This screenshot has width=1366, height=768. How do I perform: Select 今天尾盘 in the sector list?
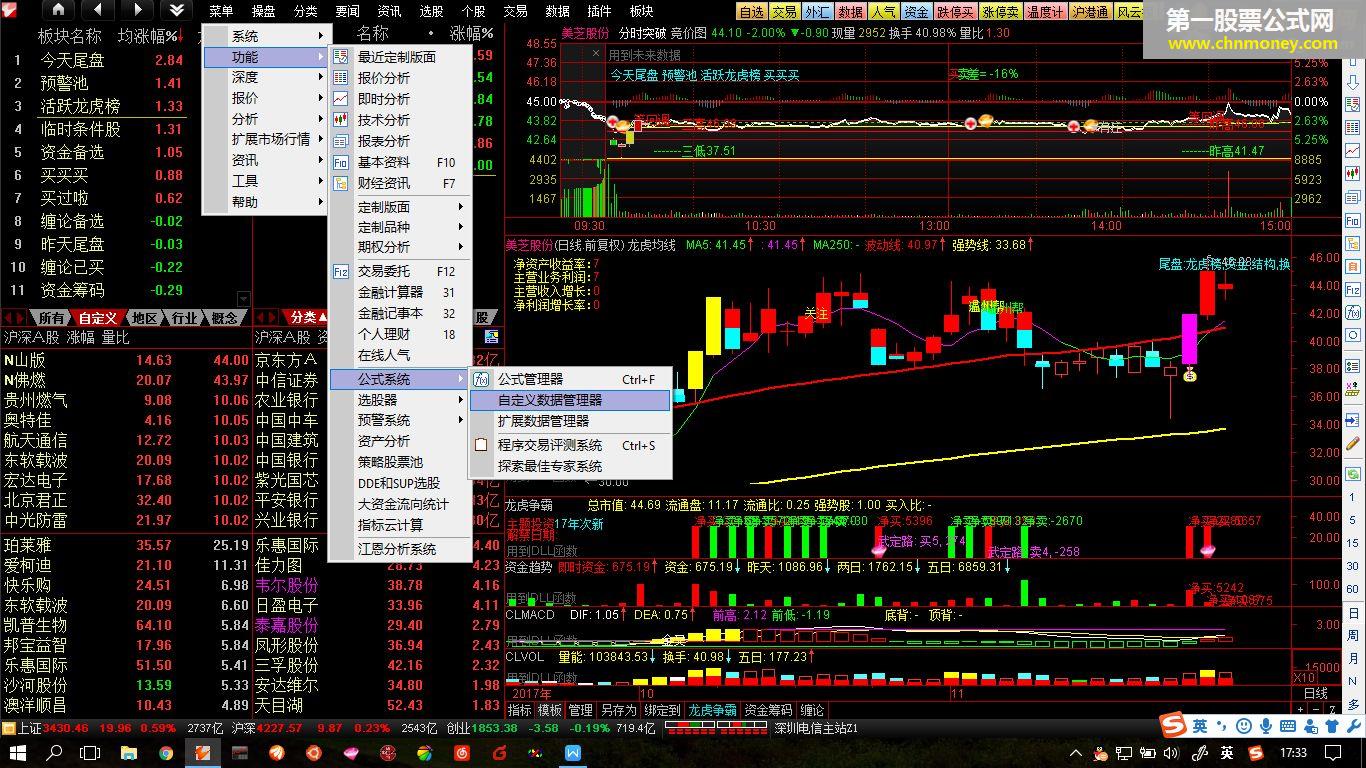[x=72, y=60]
